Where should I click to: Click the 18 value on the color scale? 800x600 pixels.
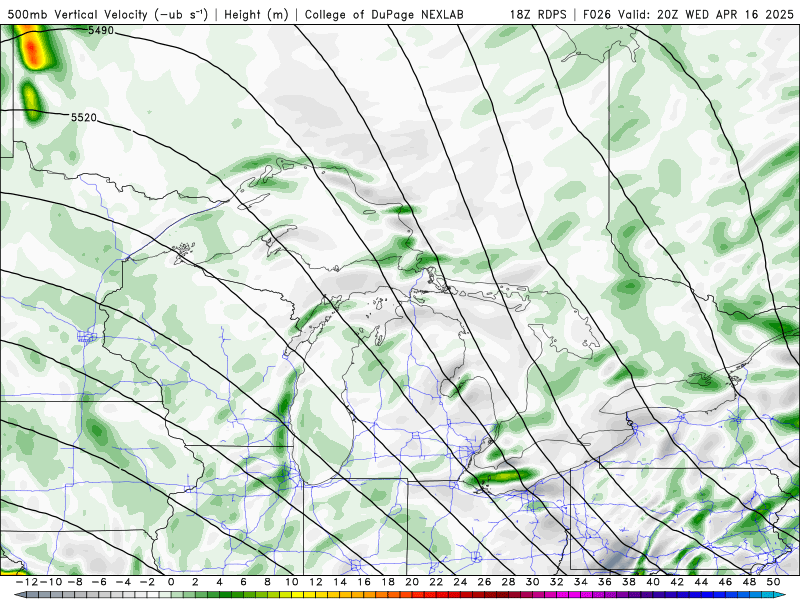pyautogui.click(x=388, y=582)
